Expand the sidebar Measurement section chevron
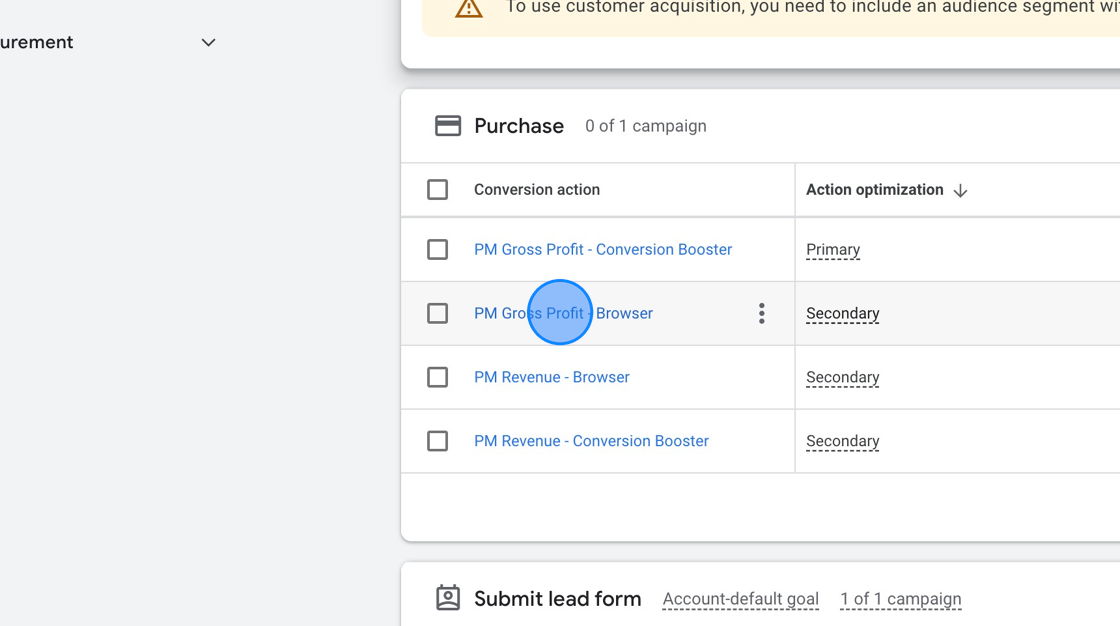The image size is (1120, 626). pyautogui.click(x=208, y=43)
